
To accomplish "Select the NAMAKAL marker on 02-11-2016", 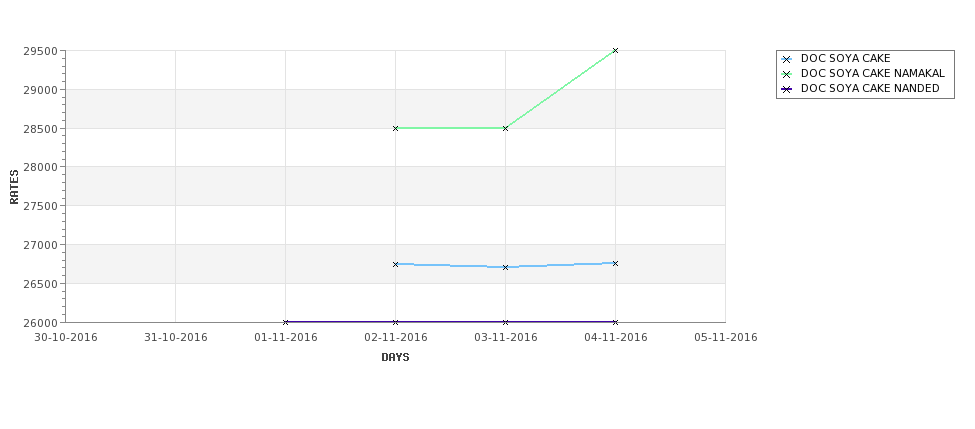I will (x=395, y=128).
